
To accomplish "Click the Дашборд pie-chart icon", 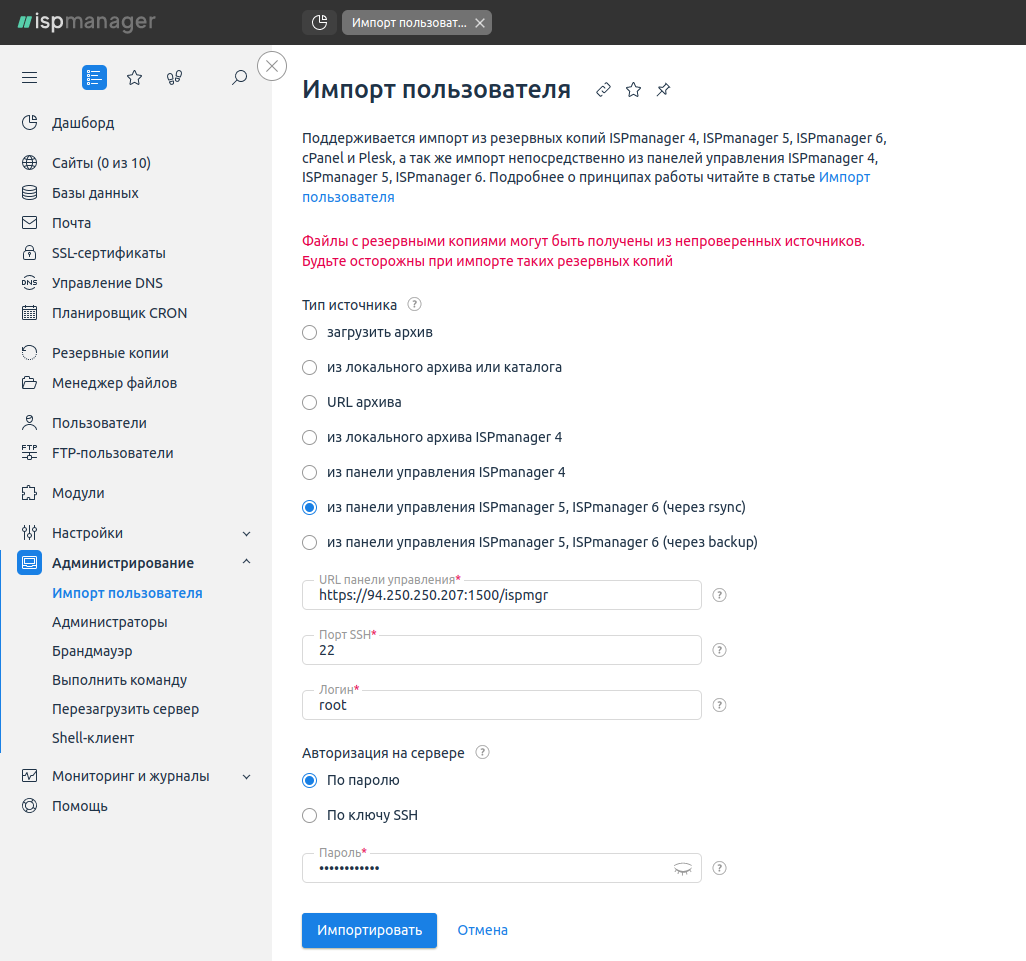I will [29, 122].
